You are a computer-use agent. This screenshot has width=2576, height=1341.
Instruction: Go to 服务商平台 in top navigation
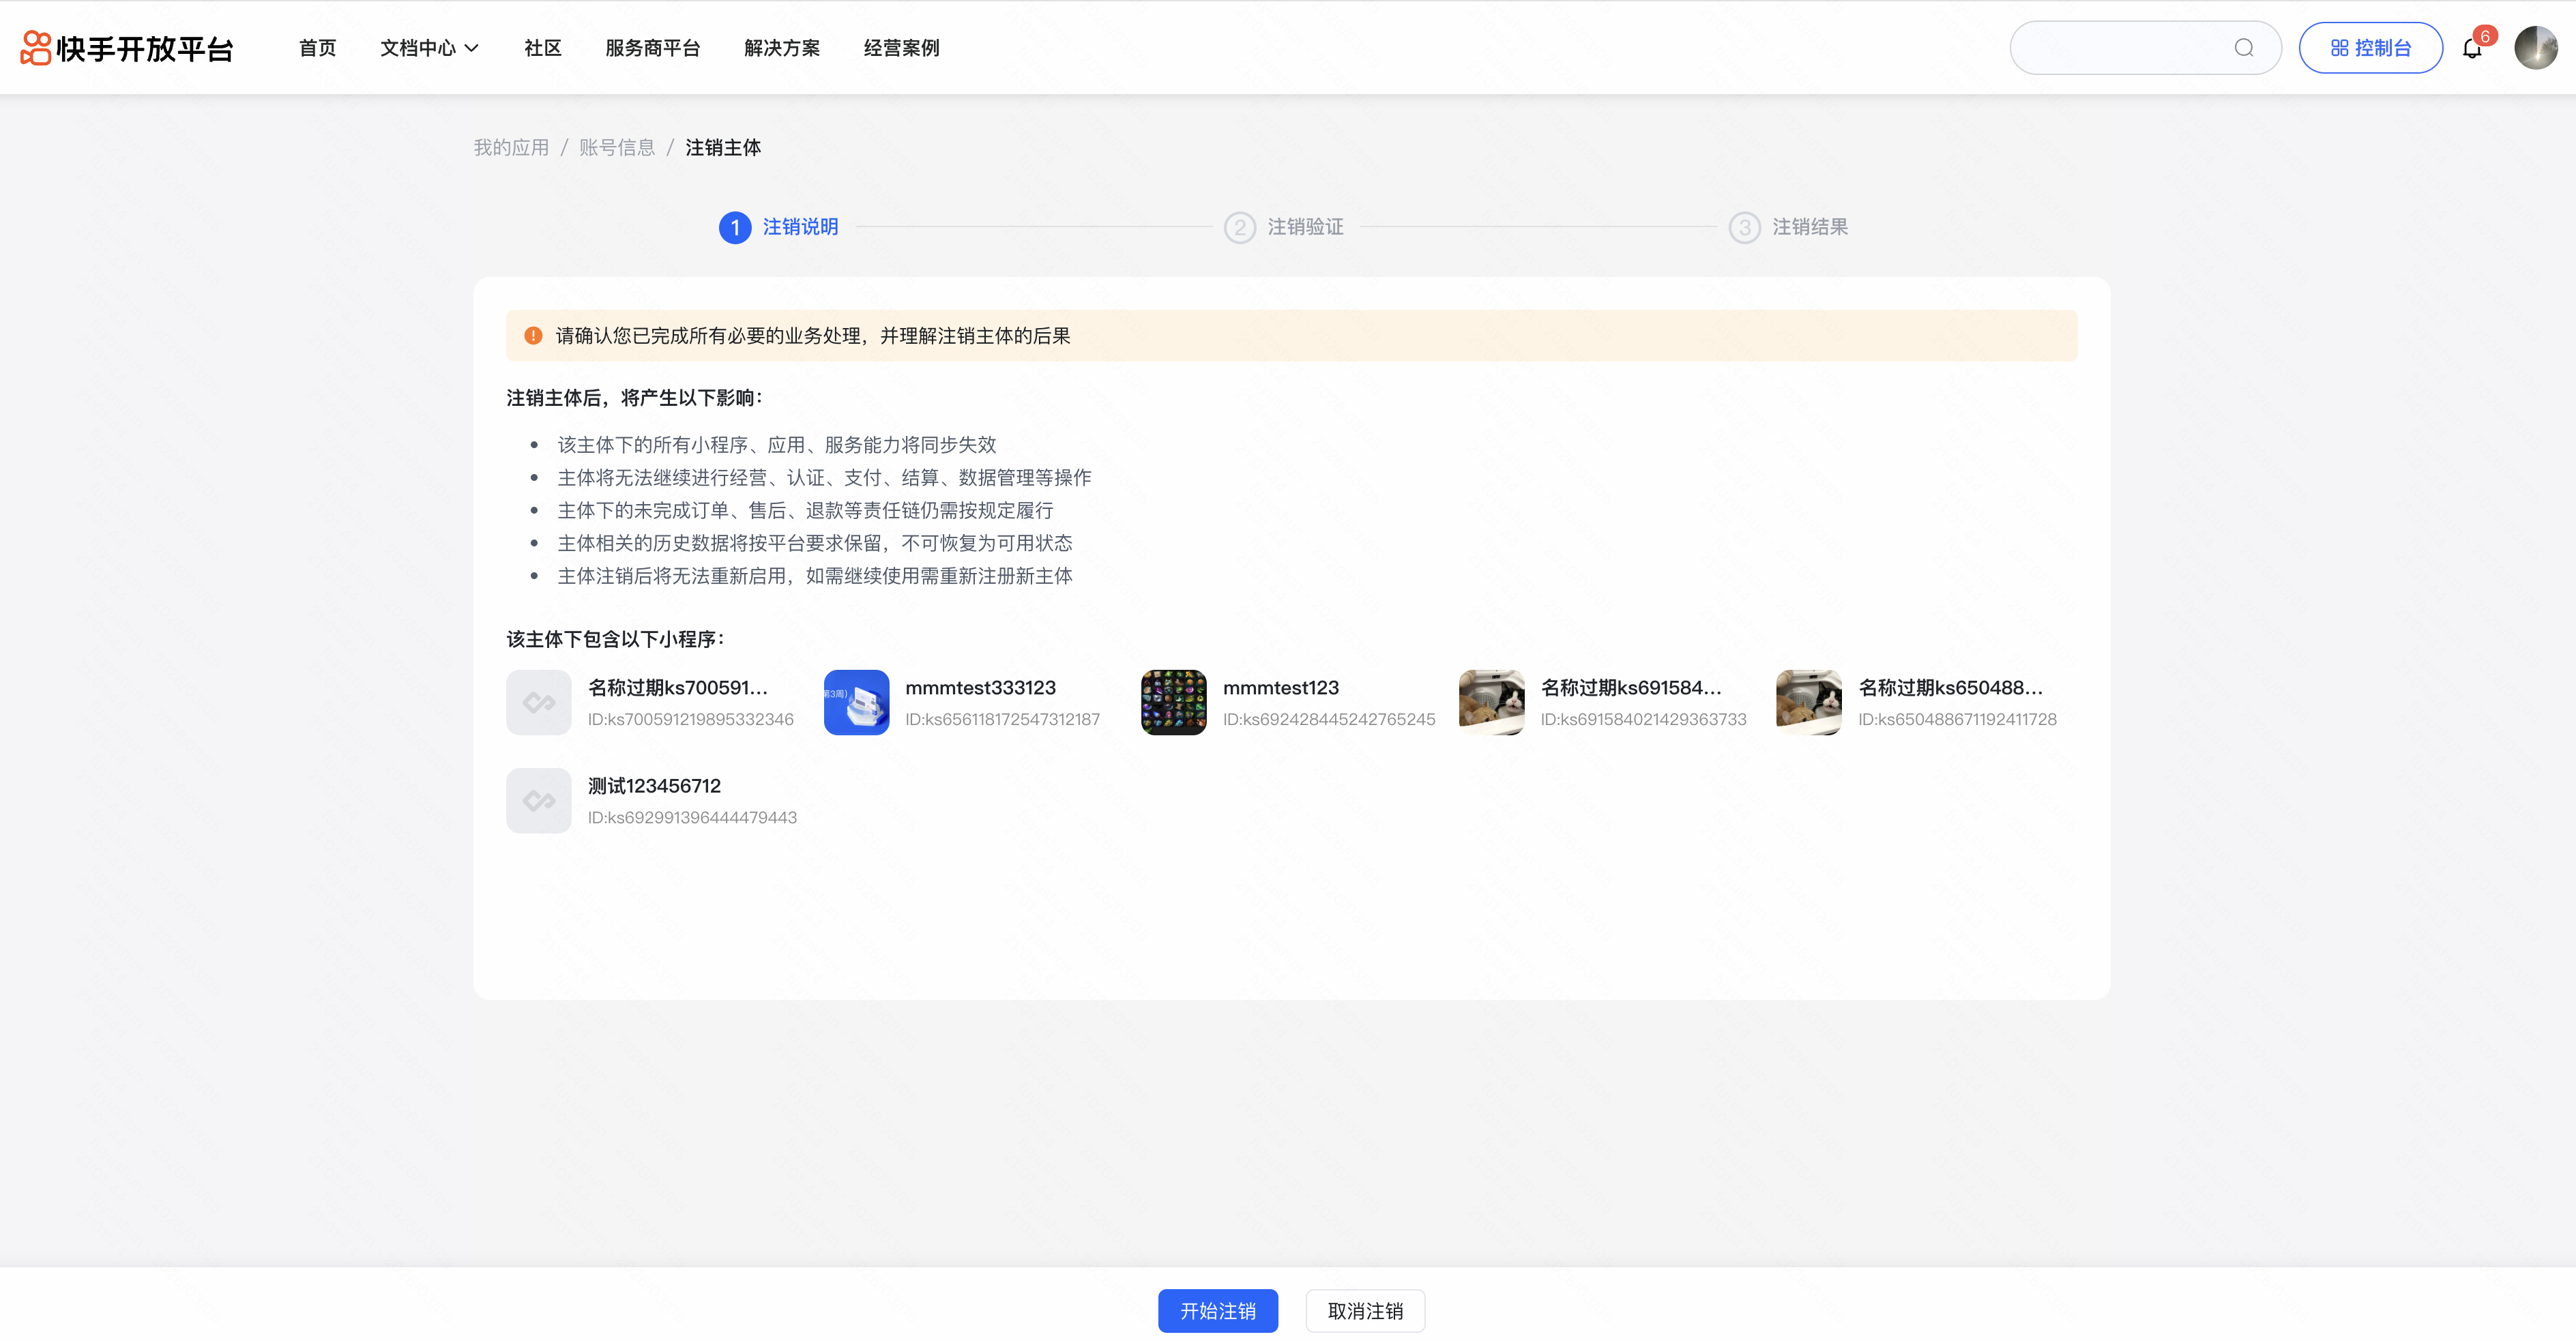pyautogui.click(x=652, y=48)
